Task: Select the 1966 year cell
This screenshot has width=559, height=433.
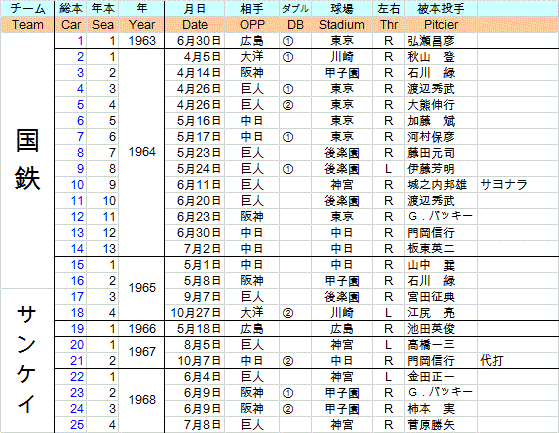Action: click(x=142, y=329)
